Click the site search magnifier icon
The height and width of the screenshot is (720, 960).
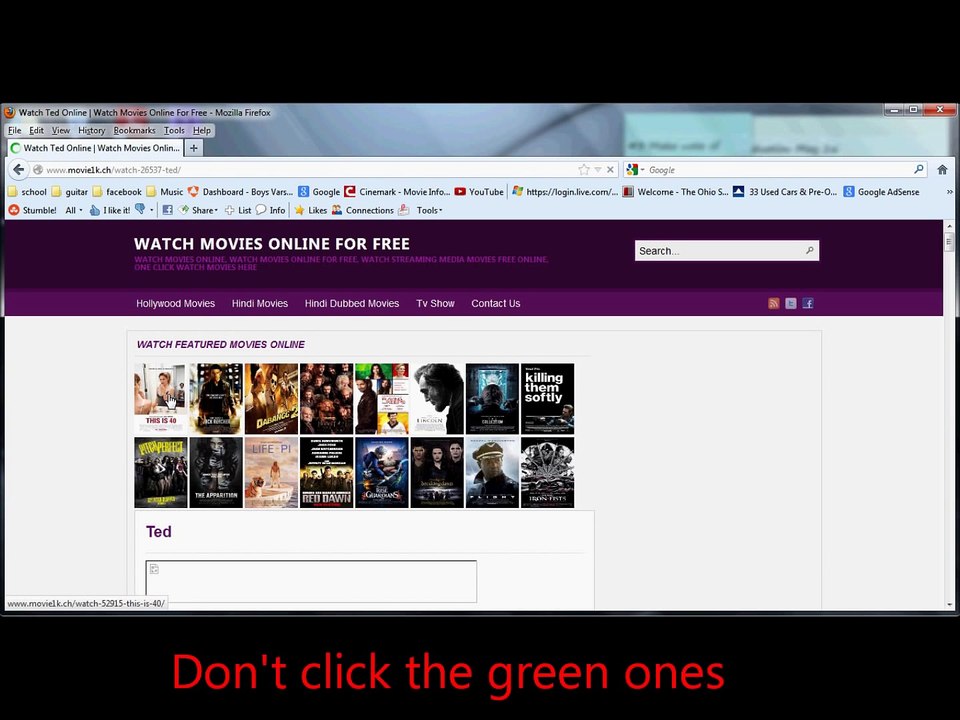809,250
